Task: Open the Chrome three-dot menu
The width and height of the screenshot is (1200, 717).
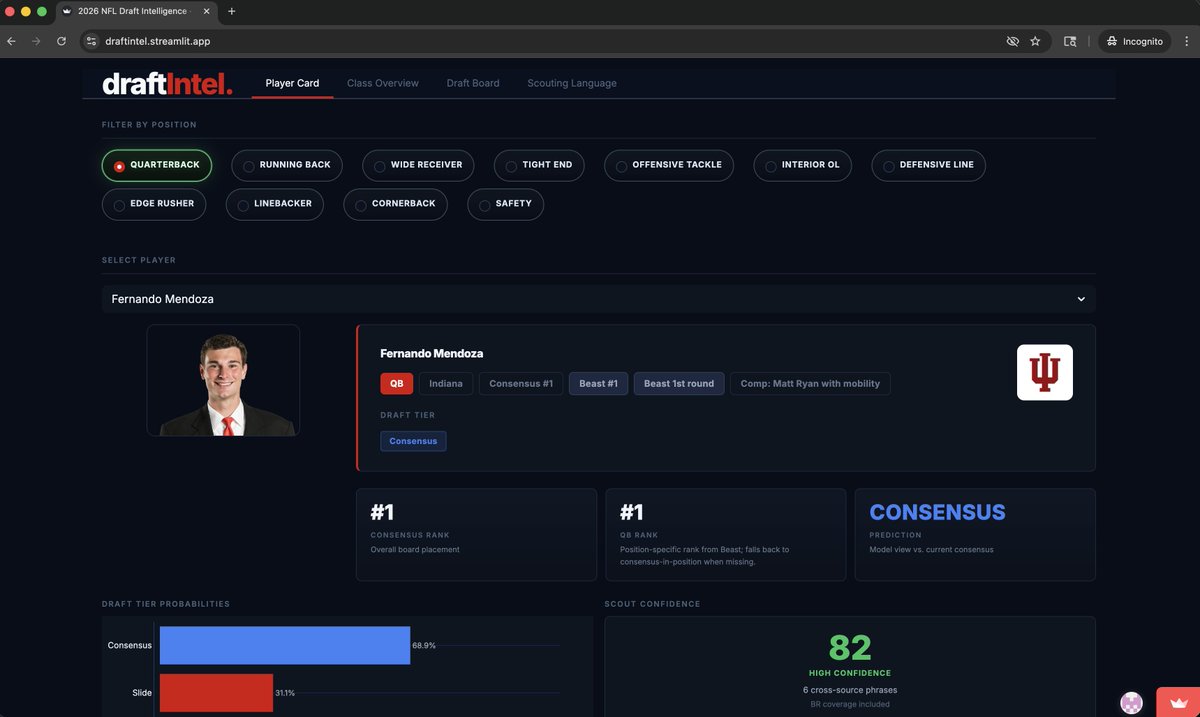Action: [x=1187, y=41]
